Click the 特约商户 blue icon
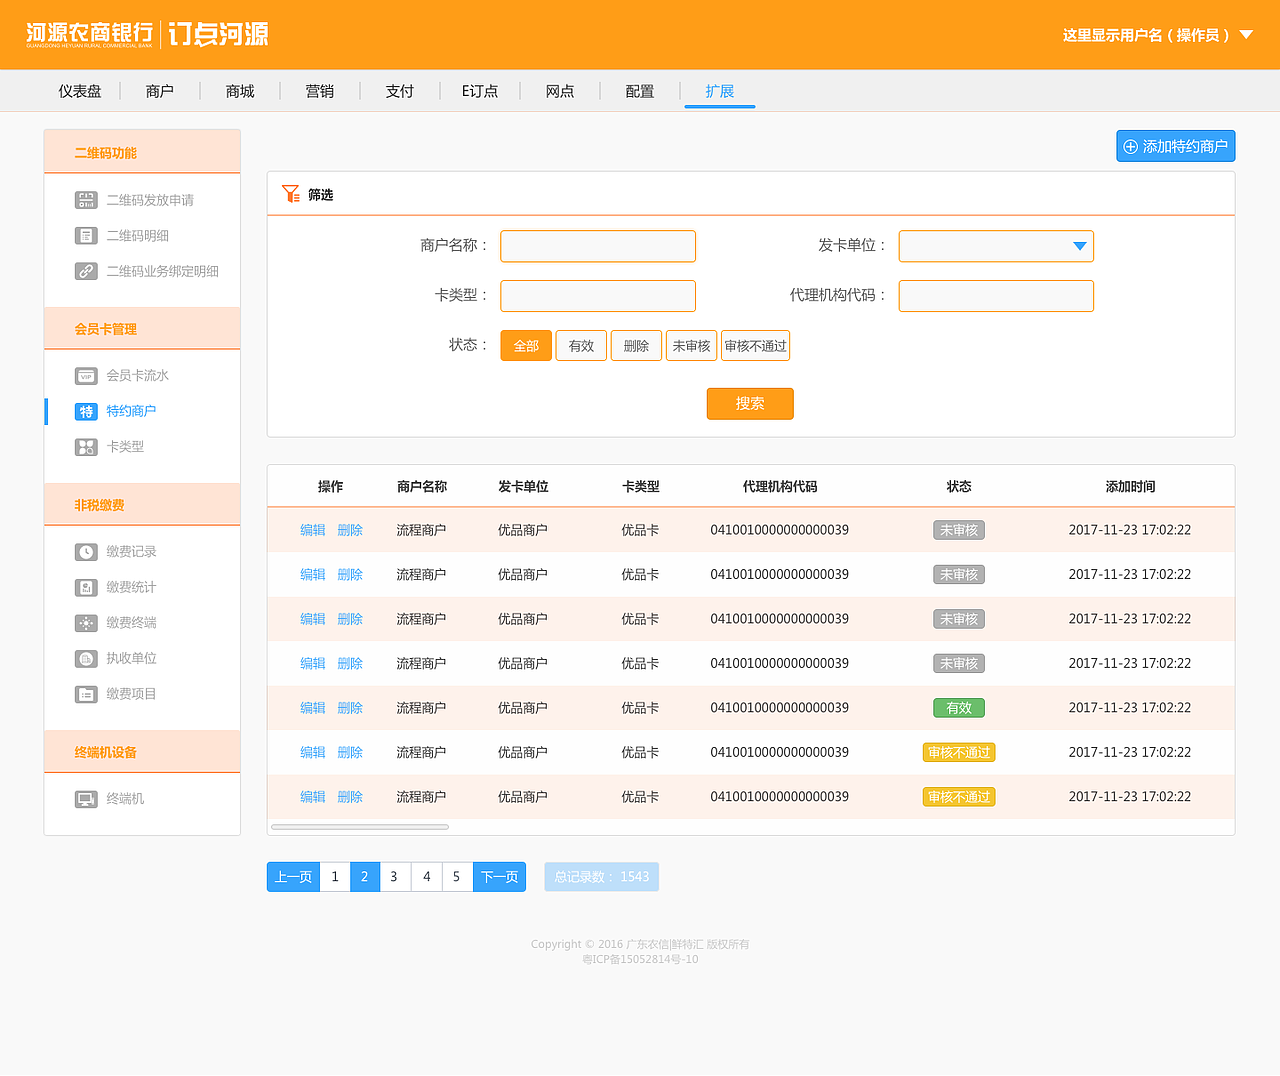 coord(86,411)
